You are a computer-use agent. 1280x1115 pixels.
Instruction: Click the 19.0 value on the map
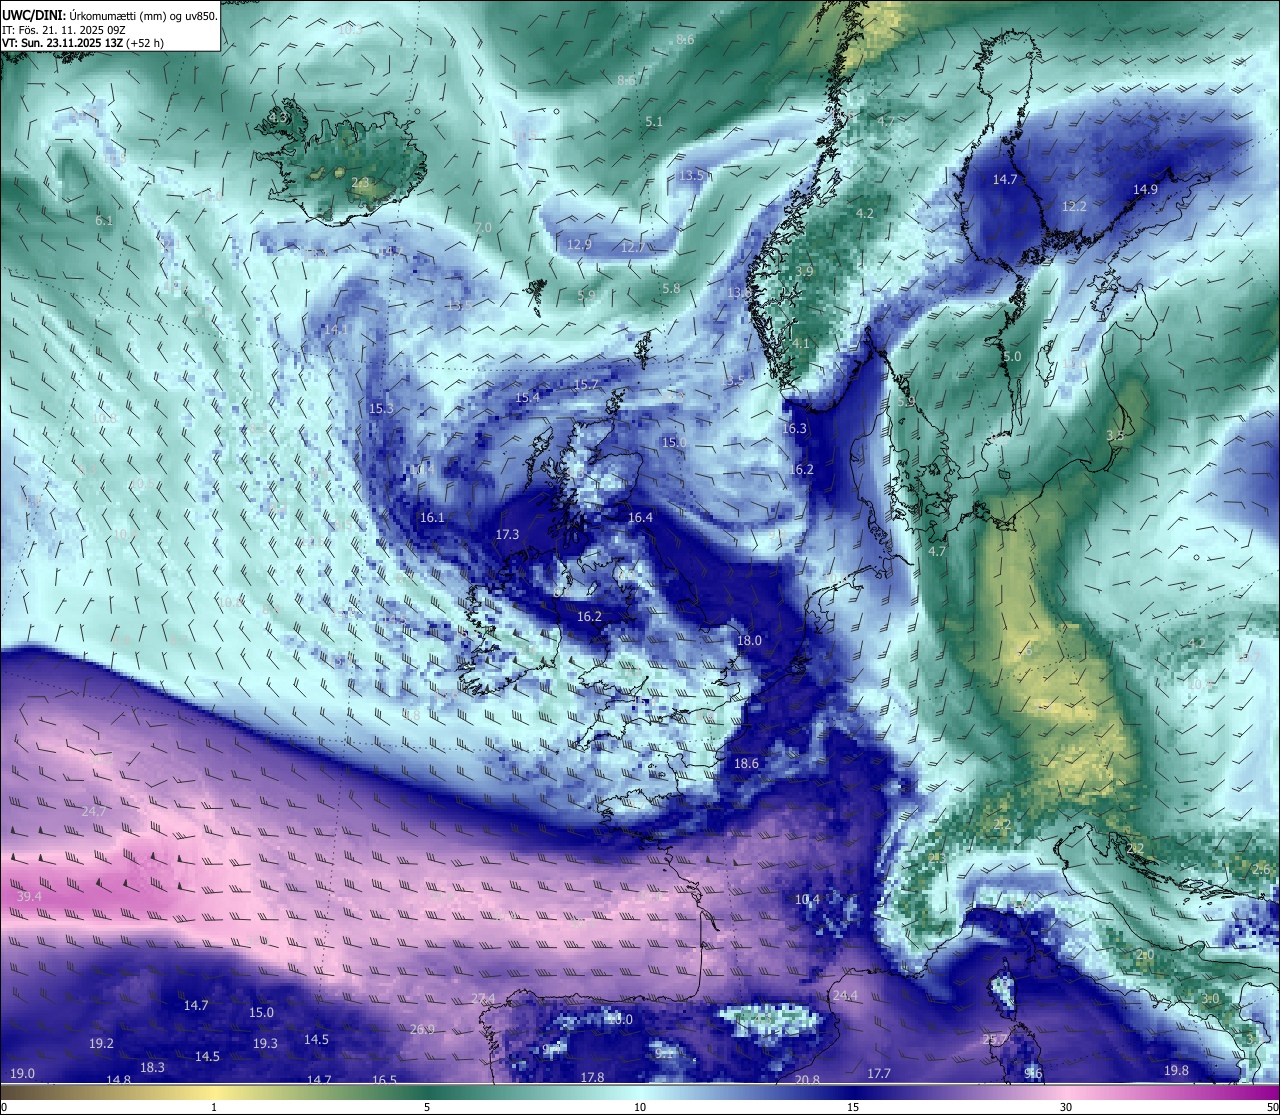click(22, 1073)
